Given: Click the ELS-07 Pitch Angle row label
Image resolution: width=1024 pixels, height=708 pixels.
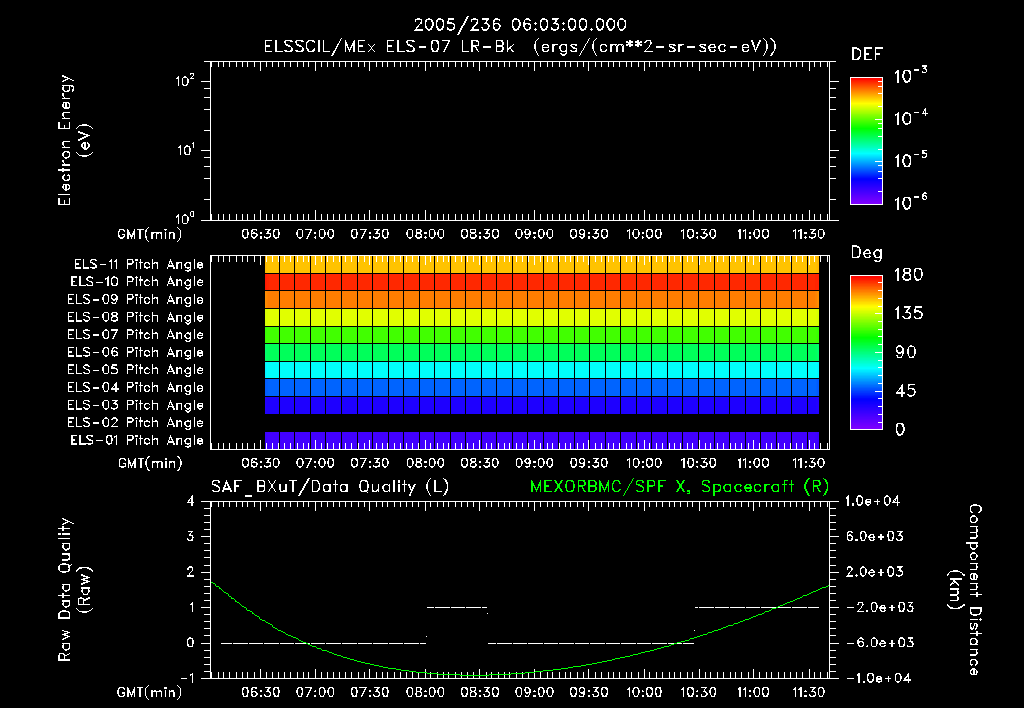Looking at the screenshot, I should click(x=135, y=335).
